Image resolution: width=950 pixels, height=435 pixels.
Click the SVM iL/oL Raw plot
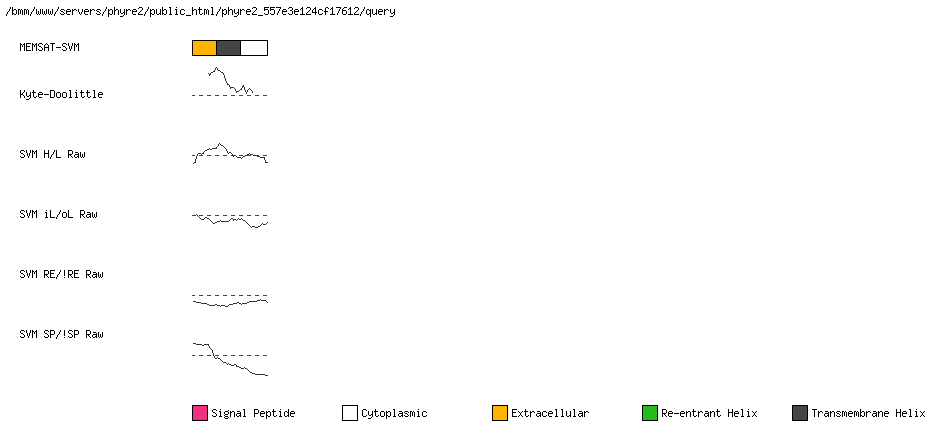point(230,221)
